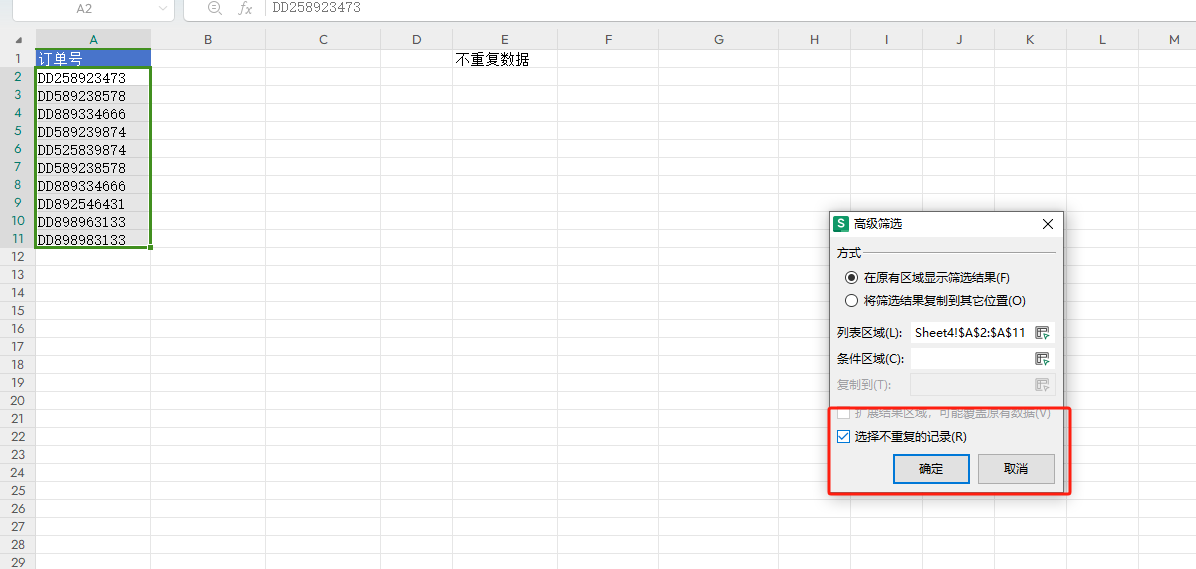Open the range picker for 条件区域
The height and width of the screenshot is (569, 1196).
coord(1042,358)
